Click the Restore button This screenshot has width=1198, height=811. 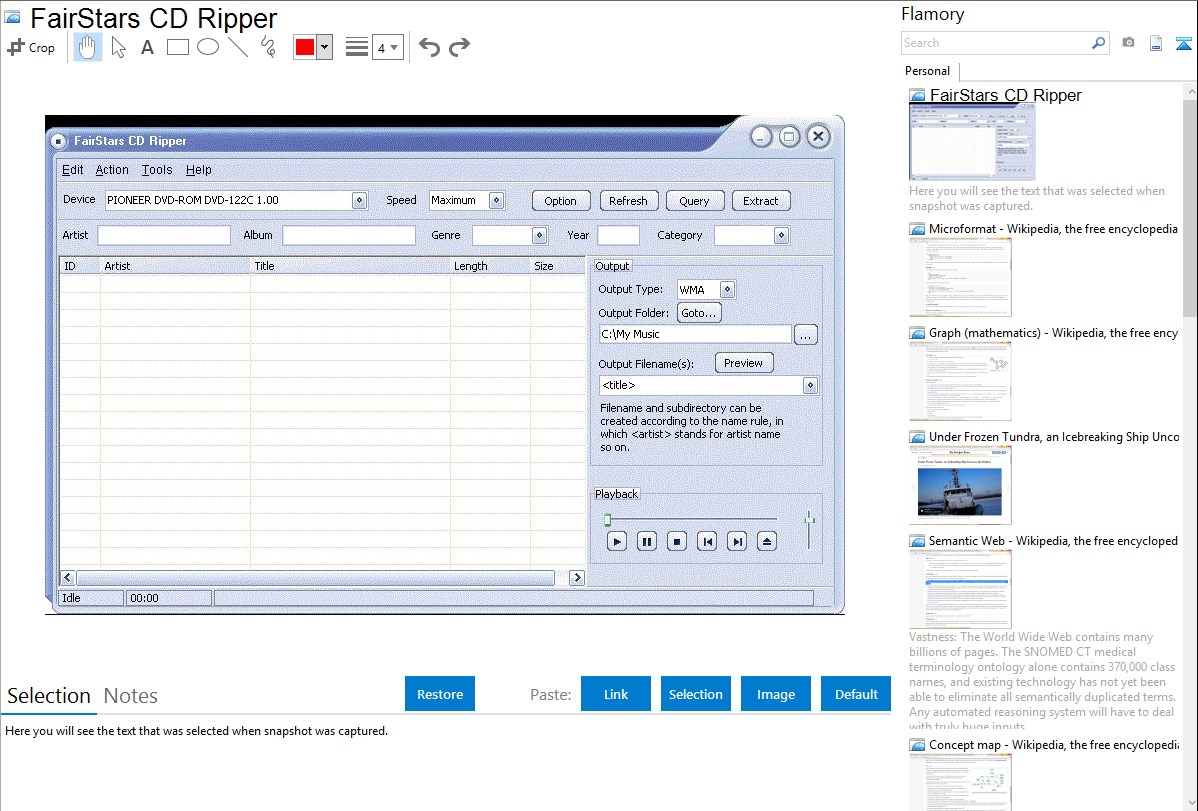[440, 694]
